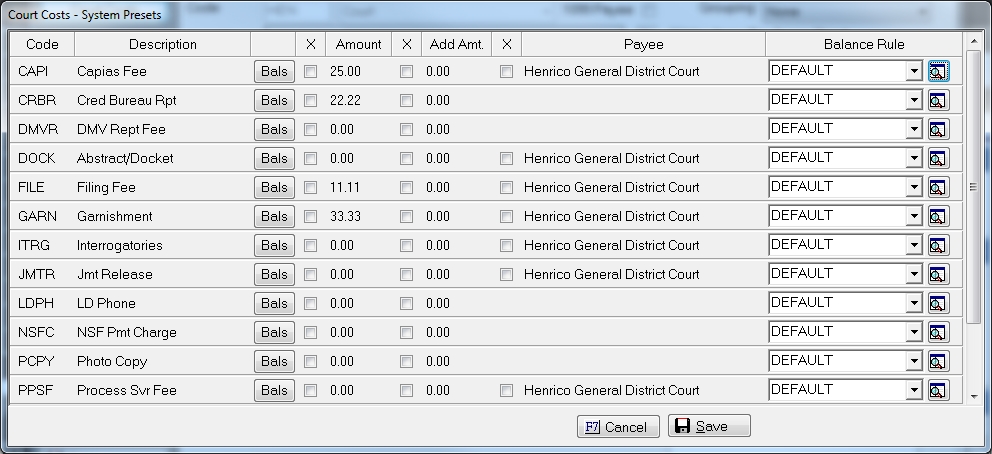Click the Payee column header
The height and width of the screenshot is (454, 992).
click(643, 44)
